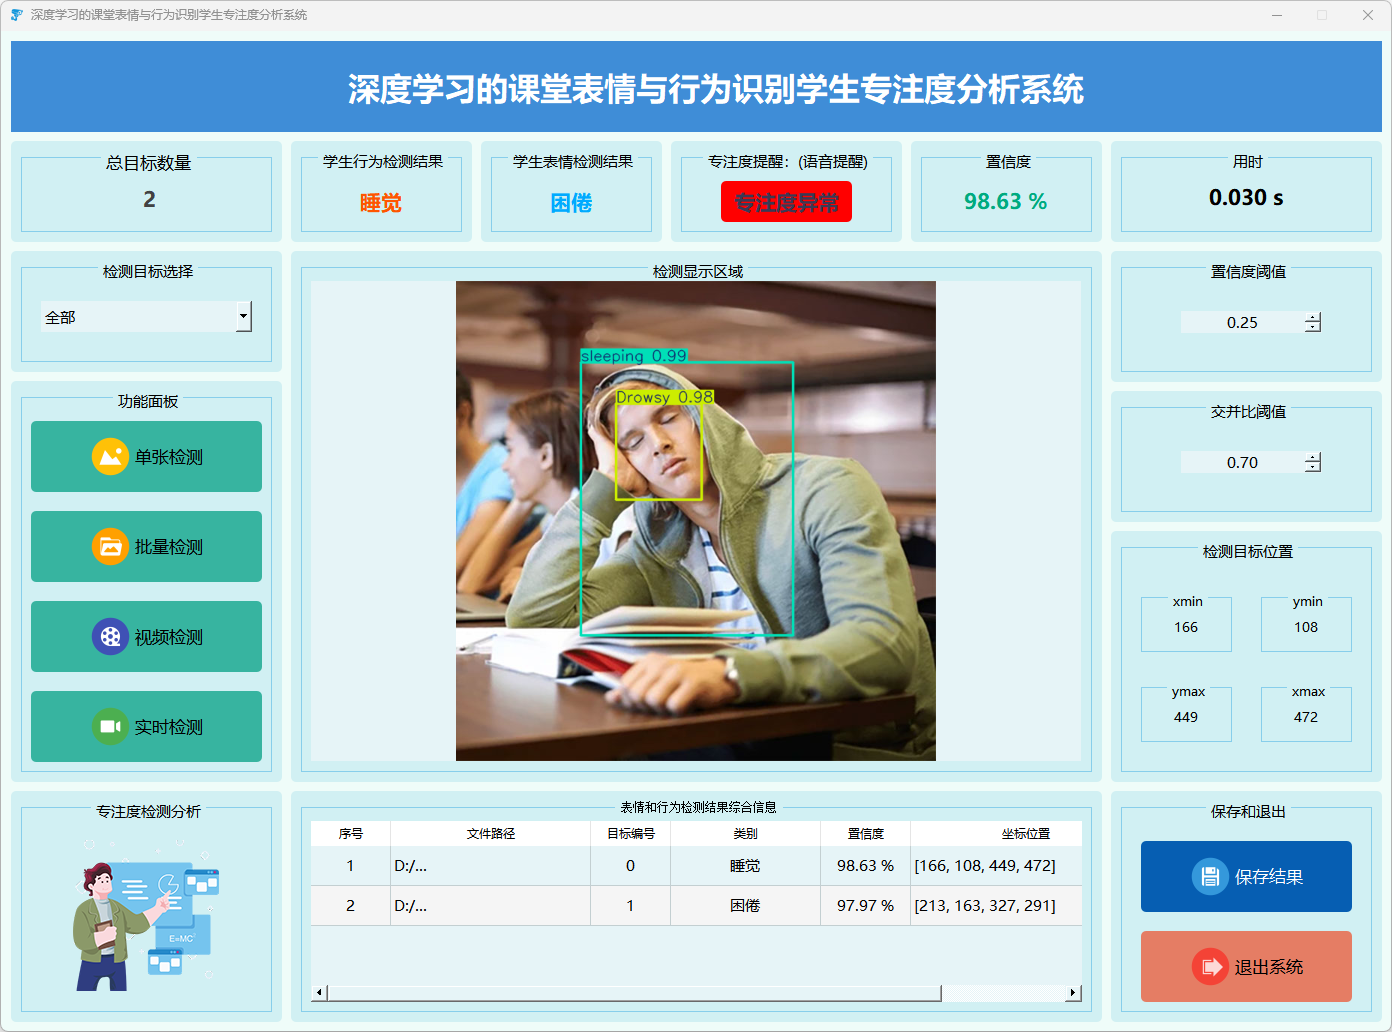Click the video detection film reel icon
1392x1032 pixels.
coord(110,637)
